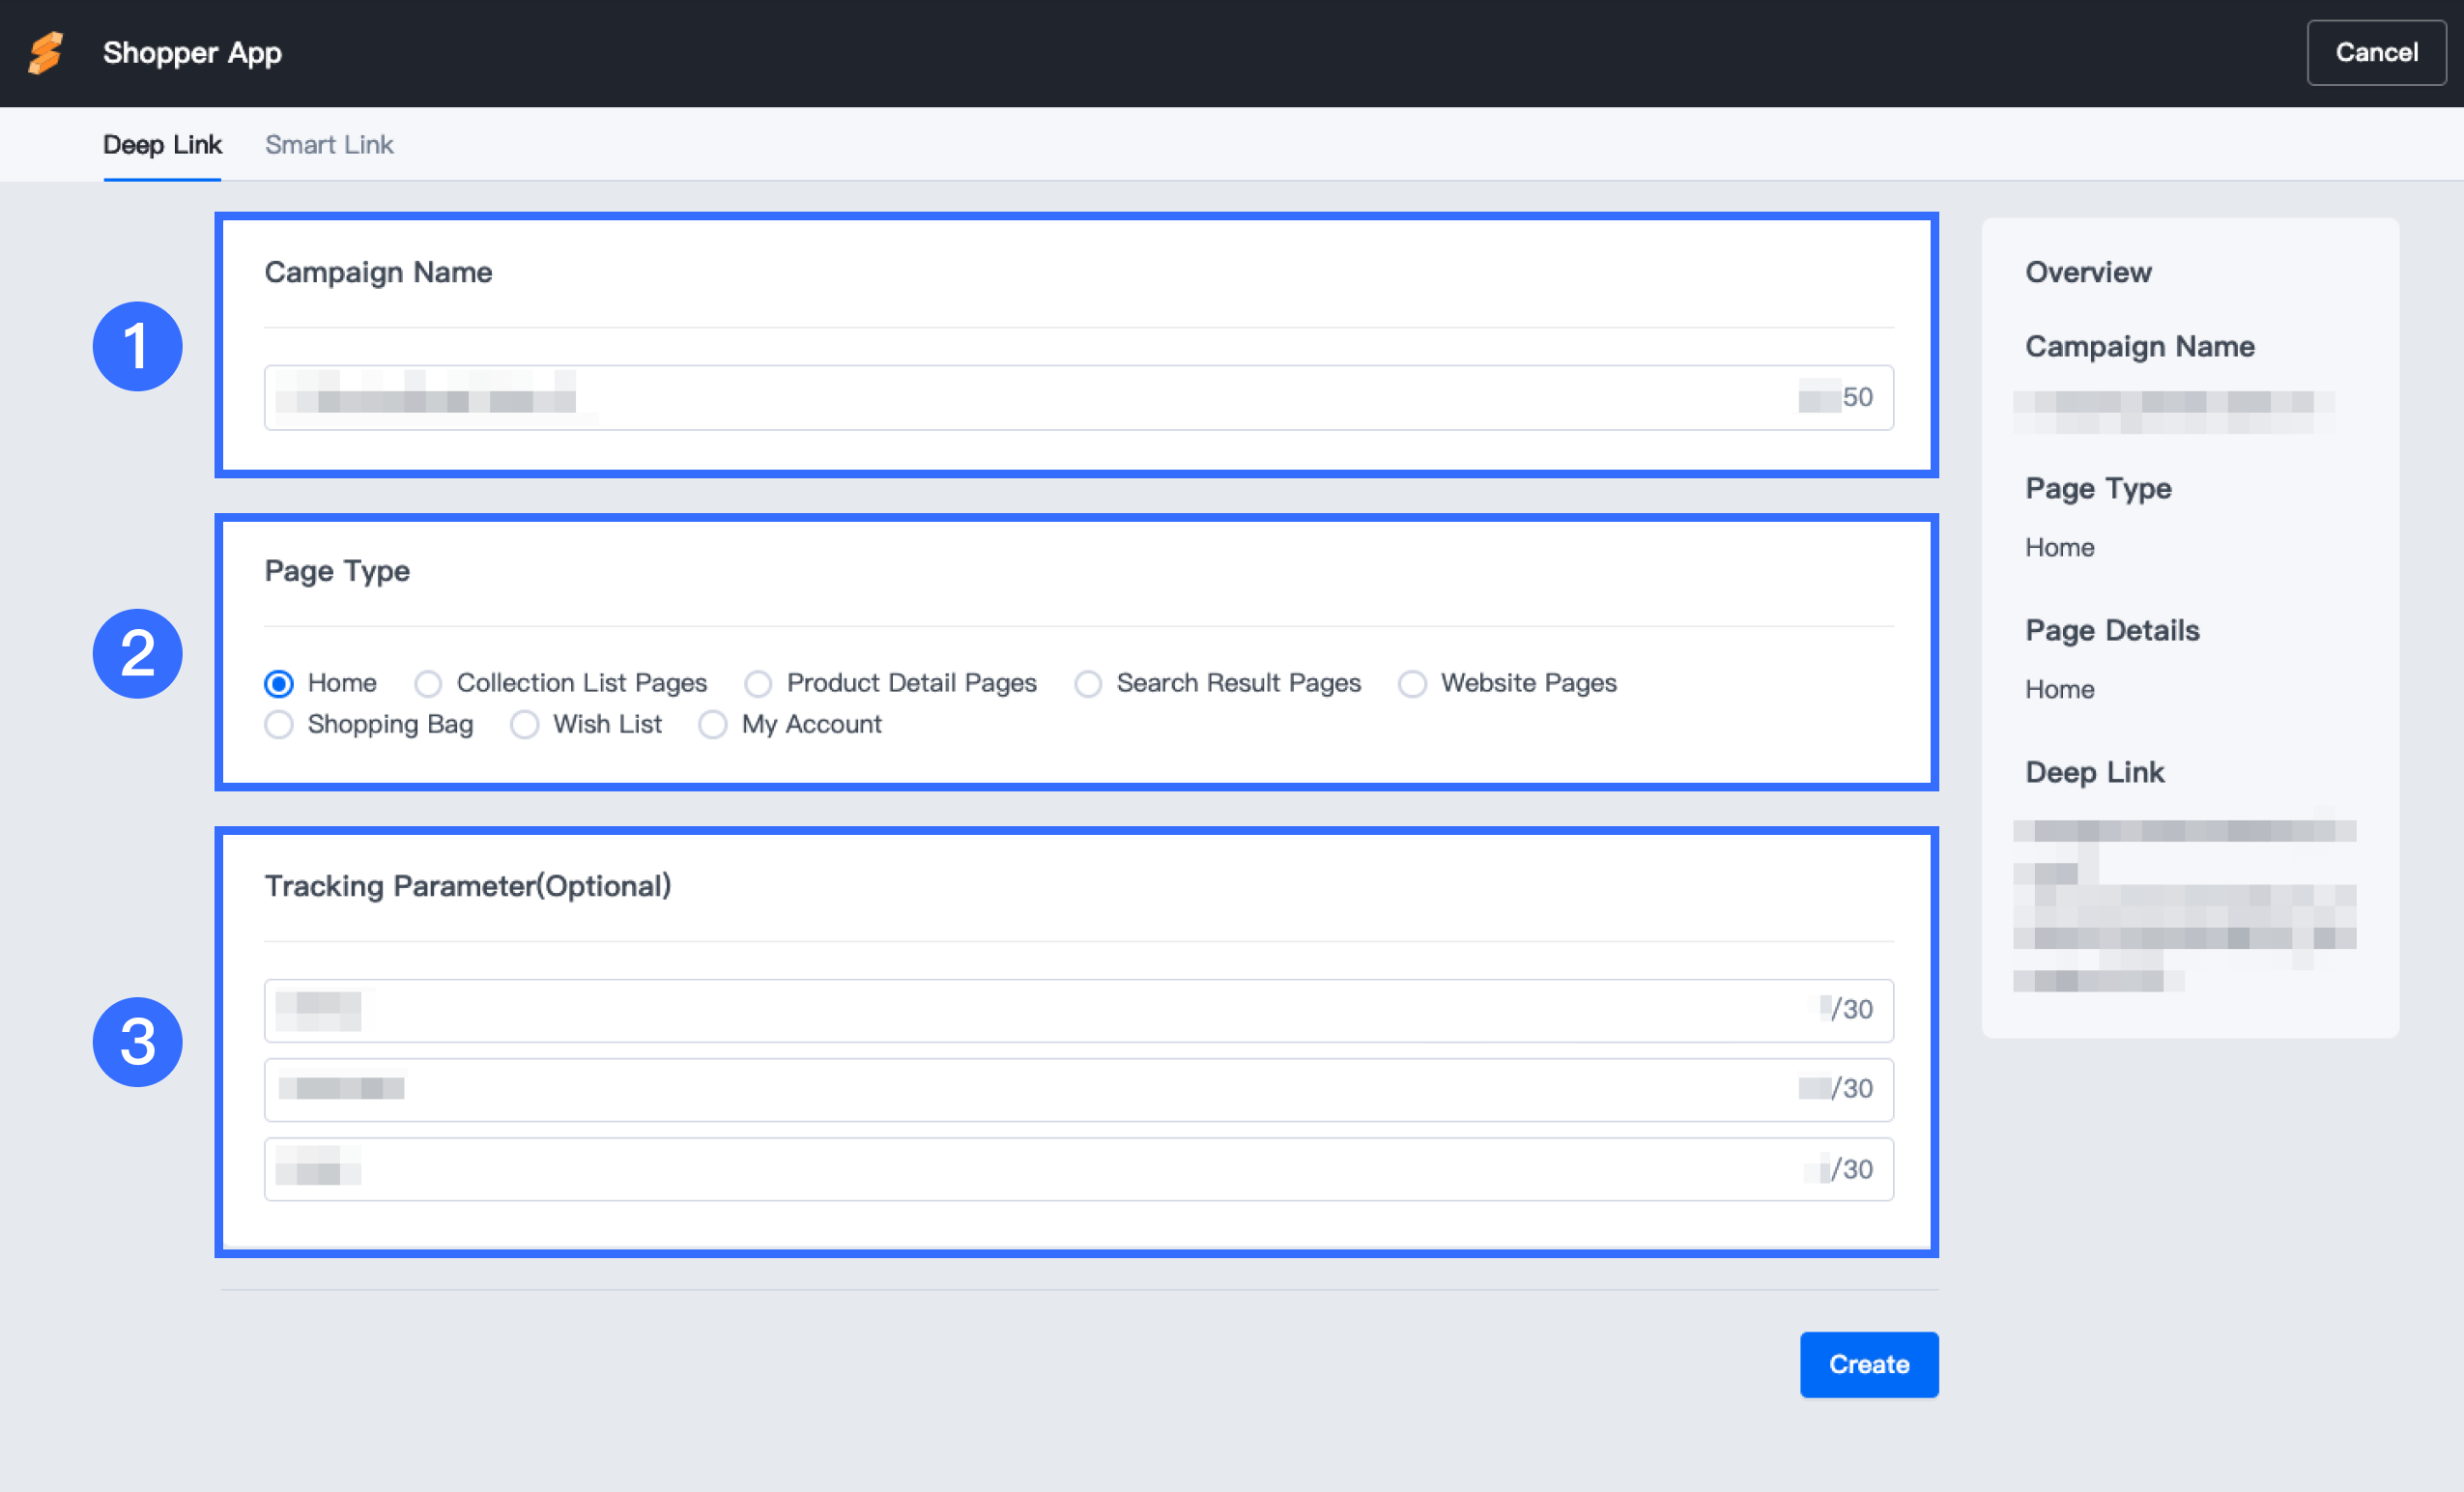The width and height of the screenshot is (2464, 1492).
Task: Focus the Campaign Name input field
Action: click(x=1078, y=397)
